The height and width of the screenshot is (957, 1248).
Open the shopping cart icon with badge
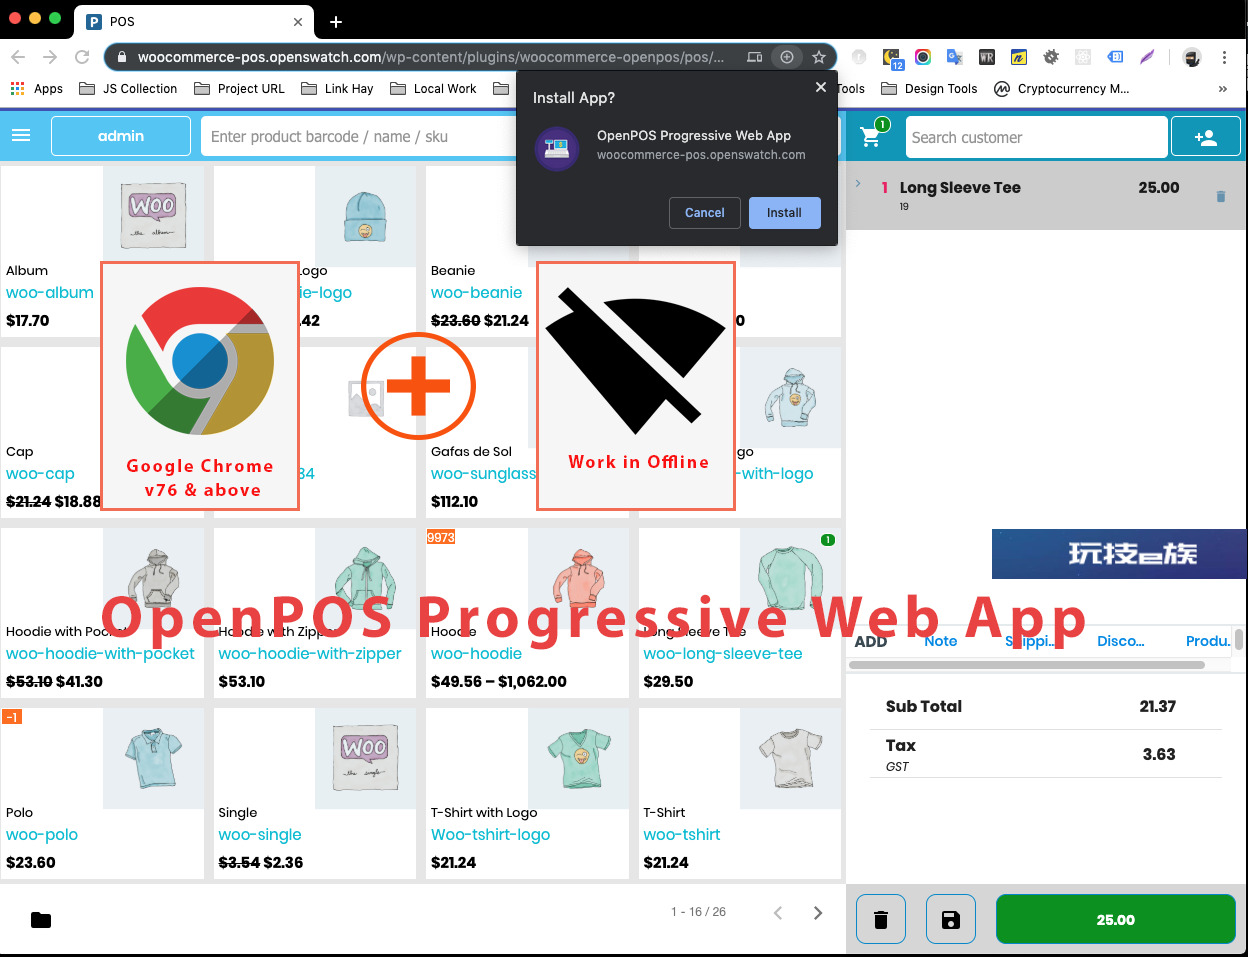click(871, 136)
